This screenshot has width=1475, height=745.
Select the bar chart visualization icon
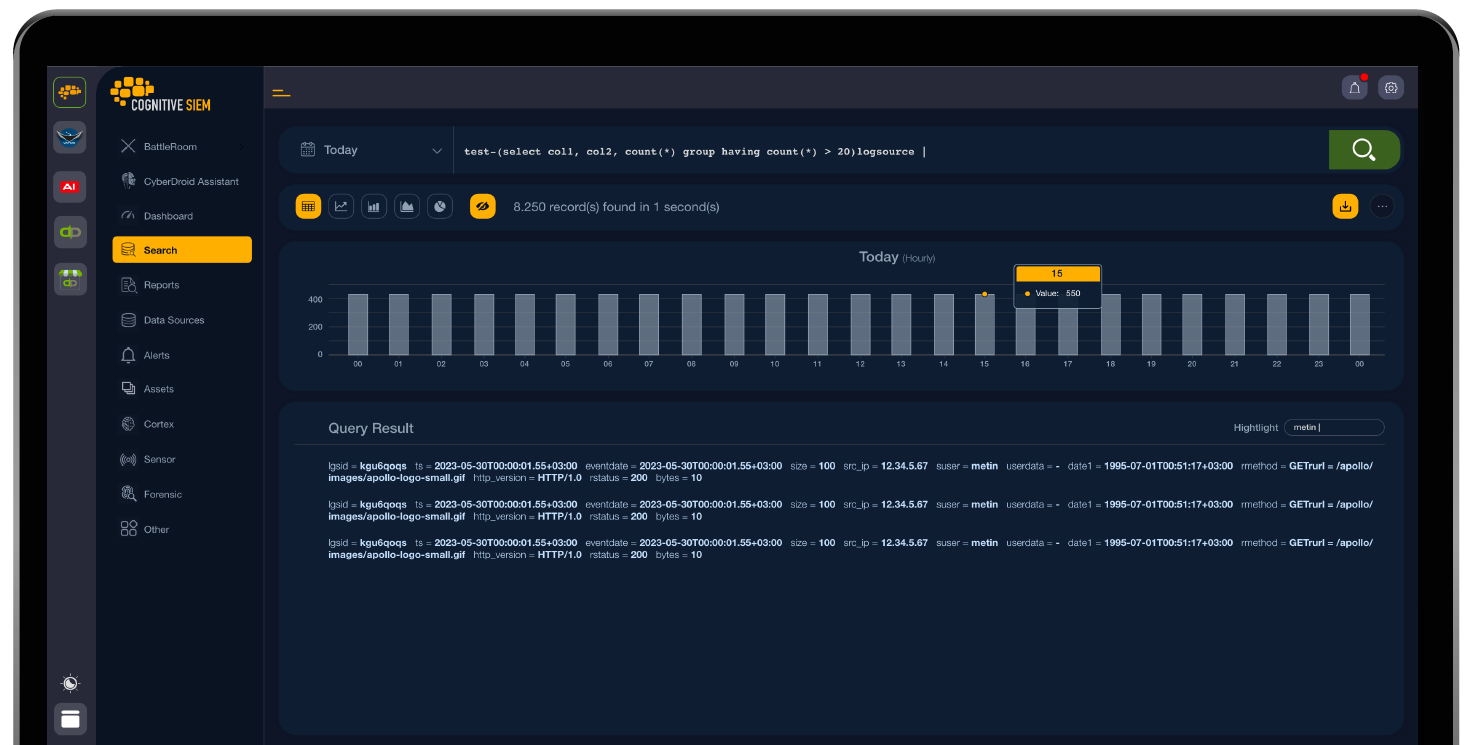373,206
